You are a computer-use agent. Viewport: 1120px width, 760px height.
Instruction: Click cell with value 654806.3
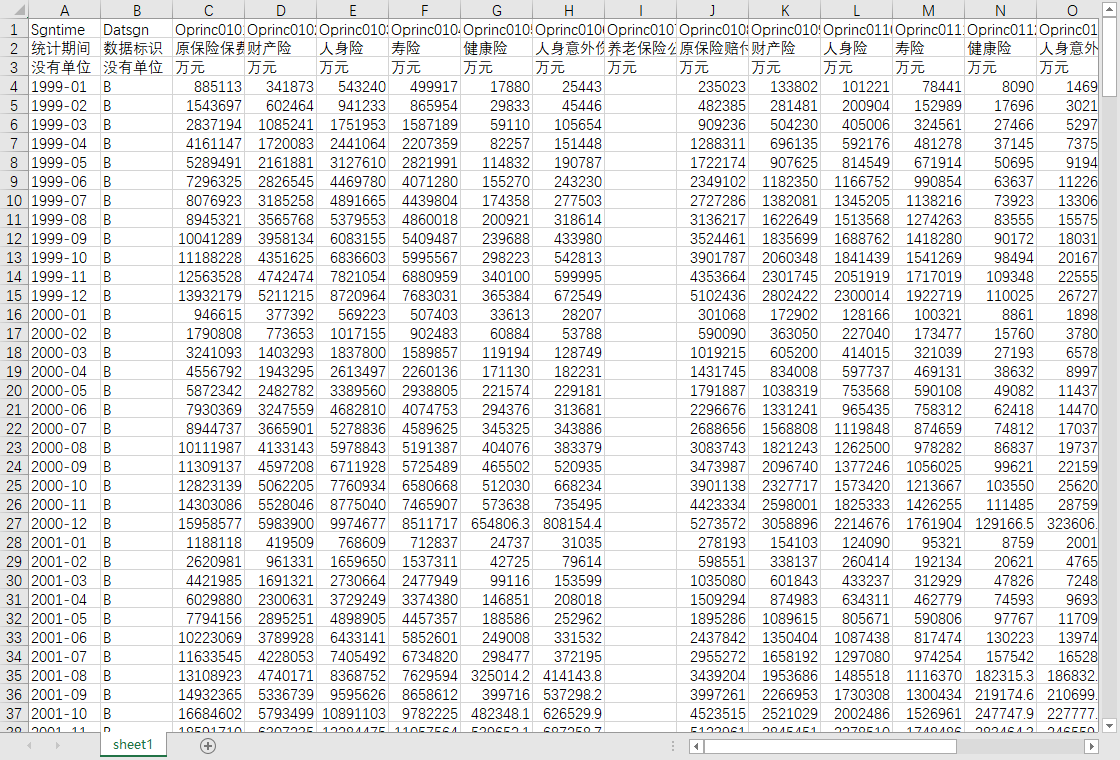[496, 524]
